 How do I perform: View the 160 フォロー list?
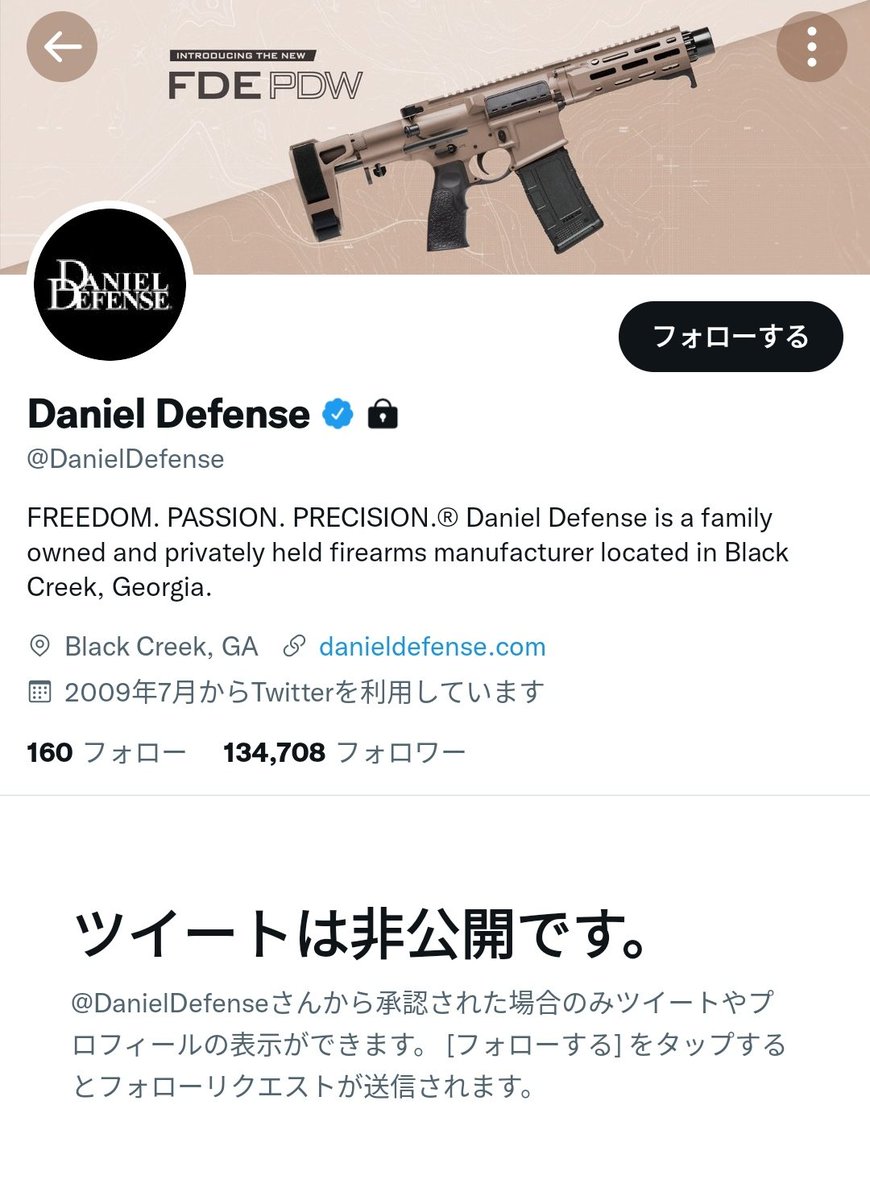pos(107,752)
